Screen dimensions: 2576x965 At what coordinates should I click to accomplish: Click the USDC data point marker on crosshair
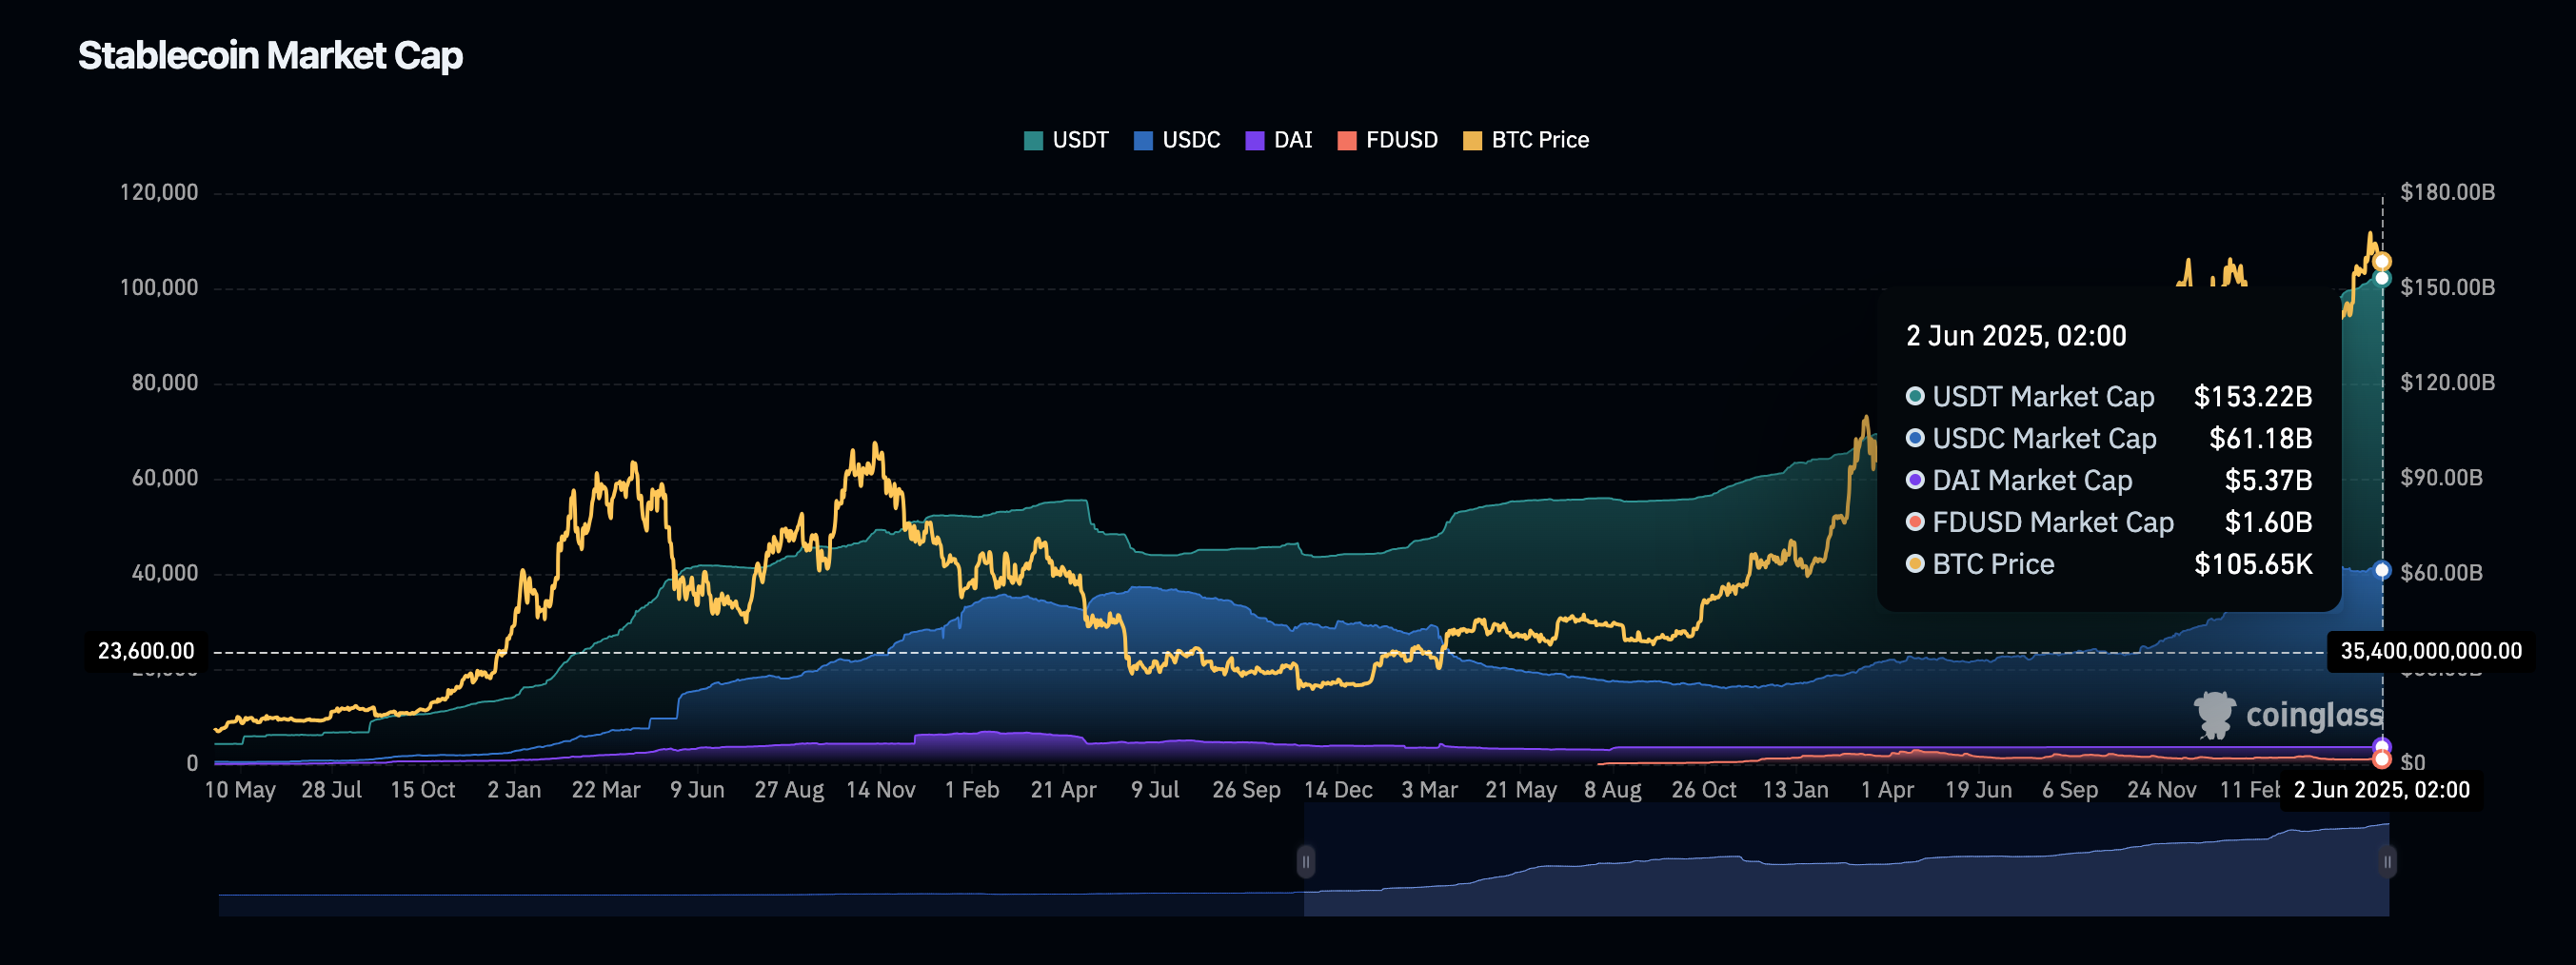coord(2382,570)
